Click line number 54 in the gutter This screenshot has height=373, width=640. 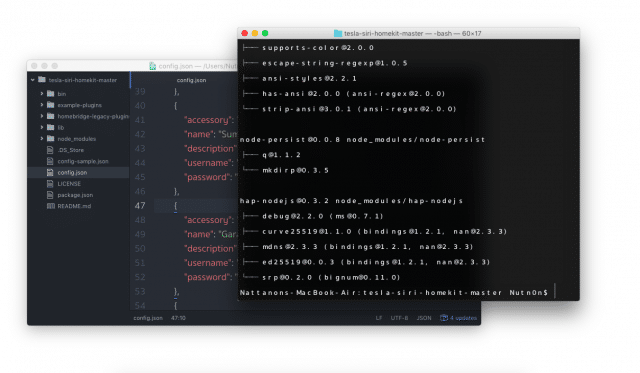(x=140, y=305)
